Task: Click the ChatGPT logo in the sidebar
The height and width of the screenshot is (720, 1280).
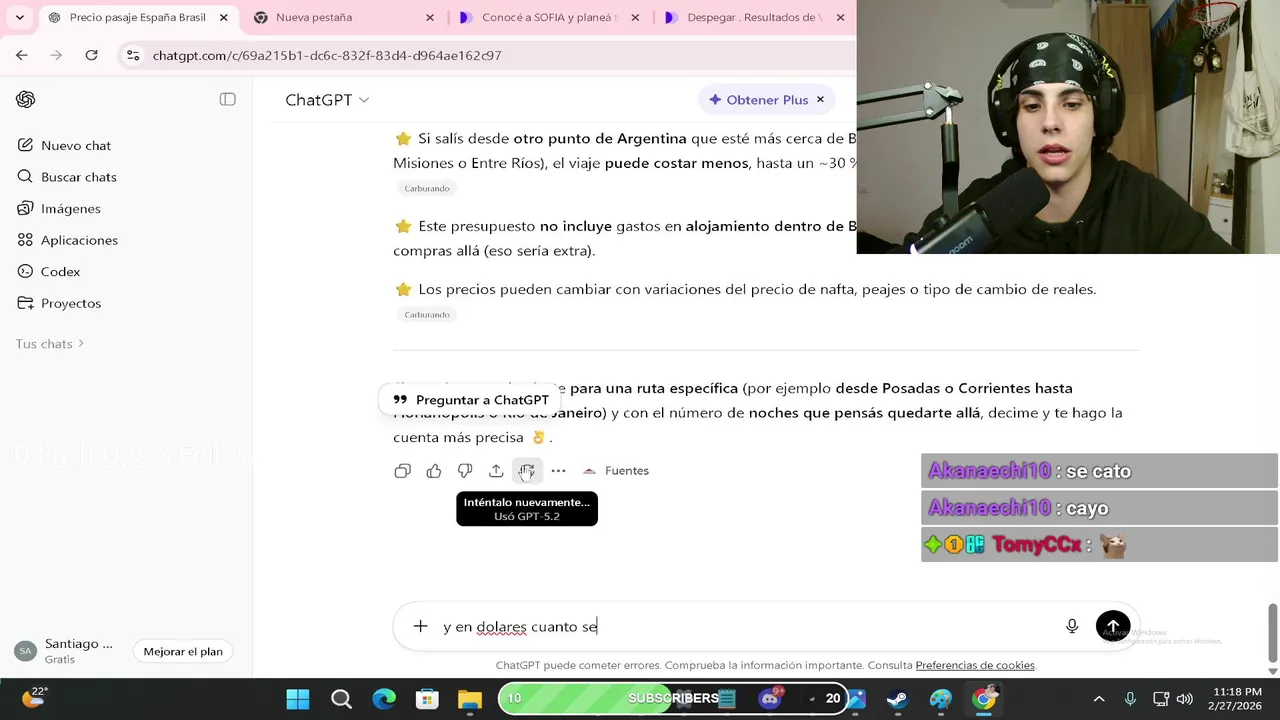Action: point(26,99)
